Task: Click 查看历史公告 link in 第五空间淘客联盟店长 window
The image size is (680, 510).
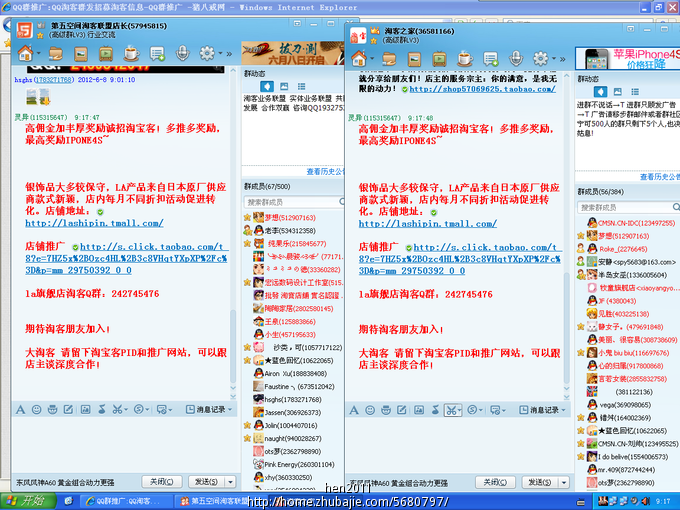Action: (325, 172)
